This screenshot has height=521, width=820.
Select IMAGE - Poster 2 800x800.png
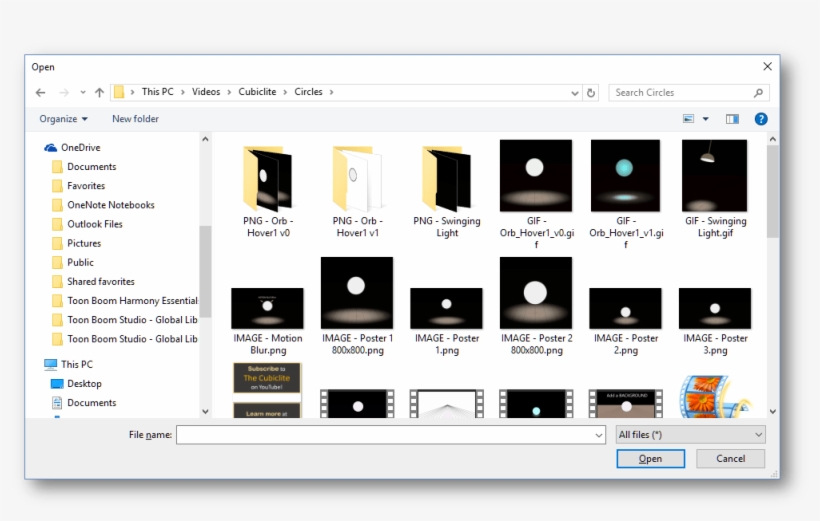(x=536, y=307)
